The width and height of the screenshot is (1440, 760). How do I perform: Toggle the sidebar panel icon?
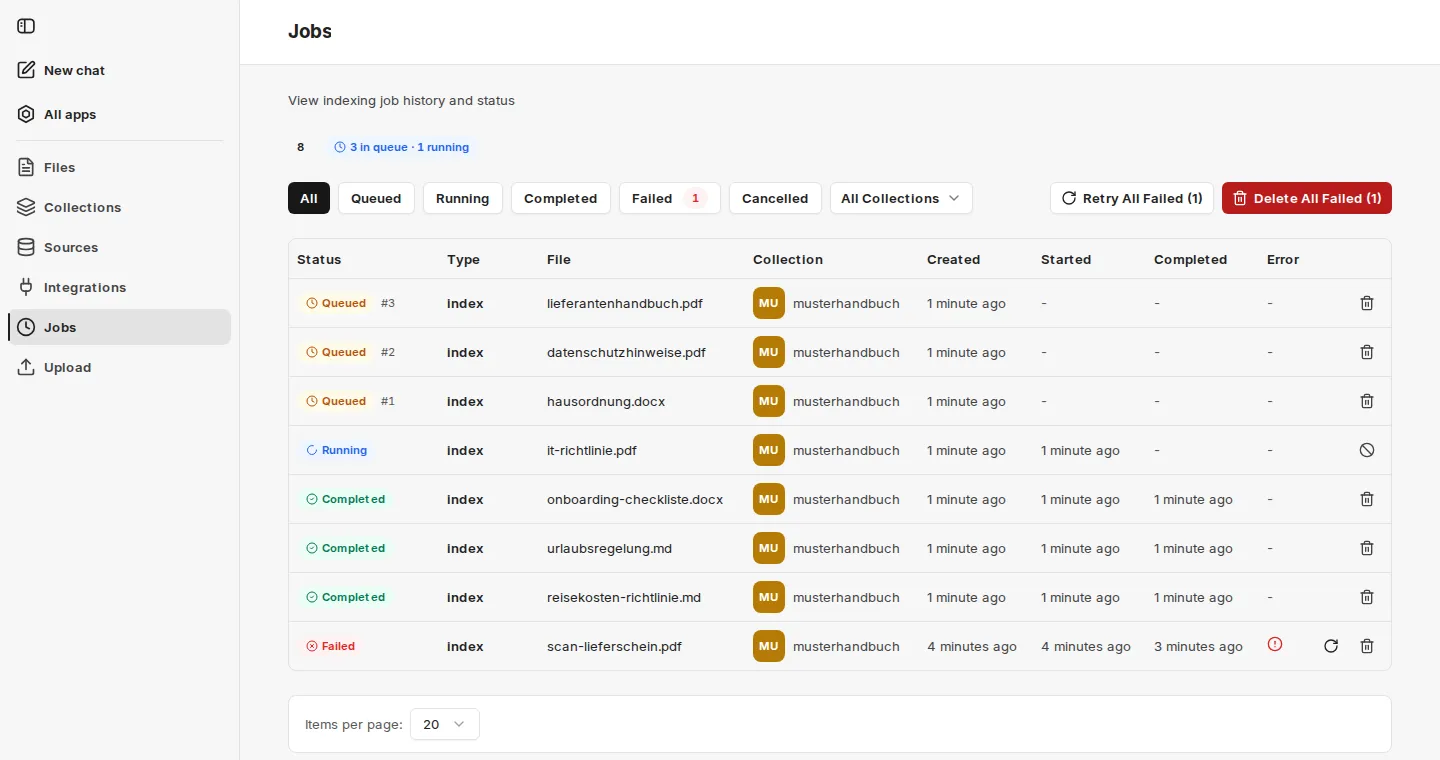26,26
